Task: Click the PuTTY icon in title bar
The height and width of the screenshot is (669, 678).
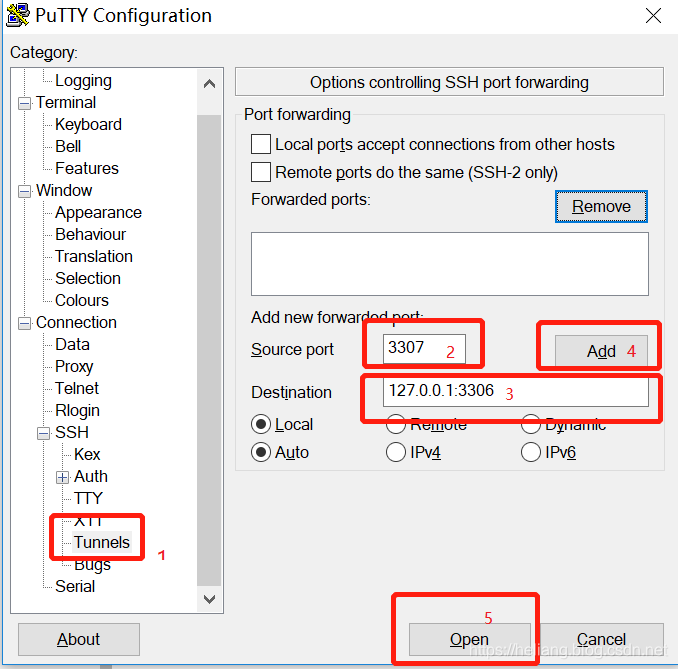Action: [x=18, y=15]
